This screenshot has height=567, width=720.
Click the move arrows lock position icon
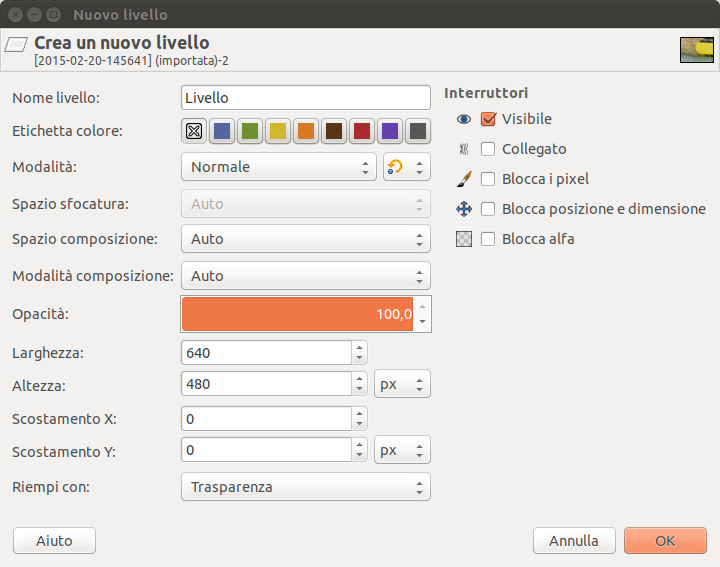click(x=463, y=209)
